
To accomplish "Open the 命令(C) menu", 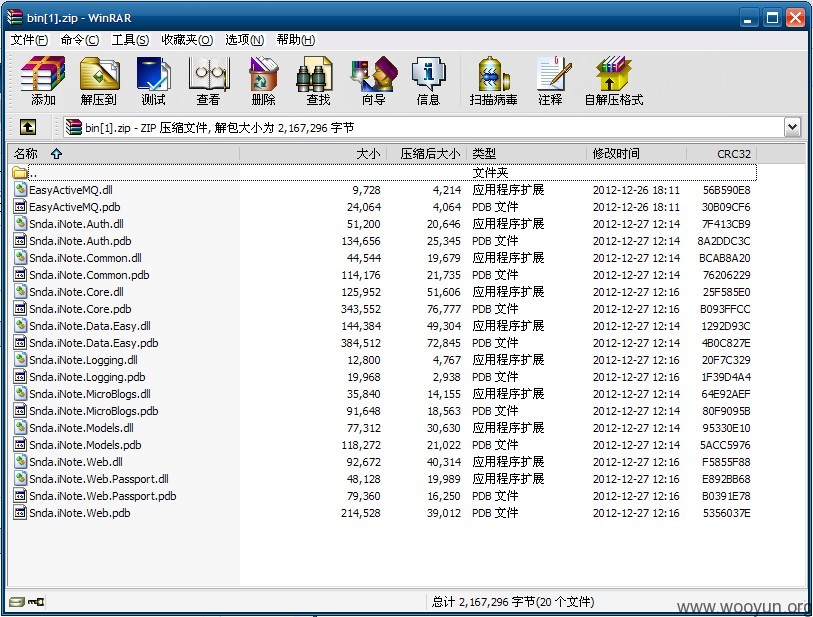I will tap(79, 40).
